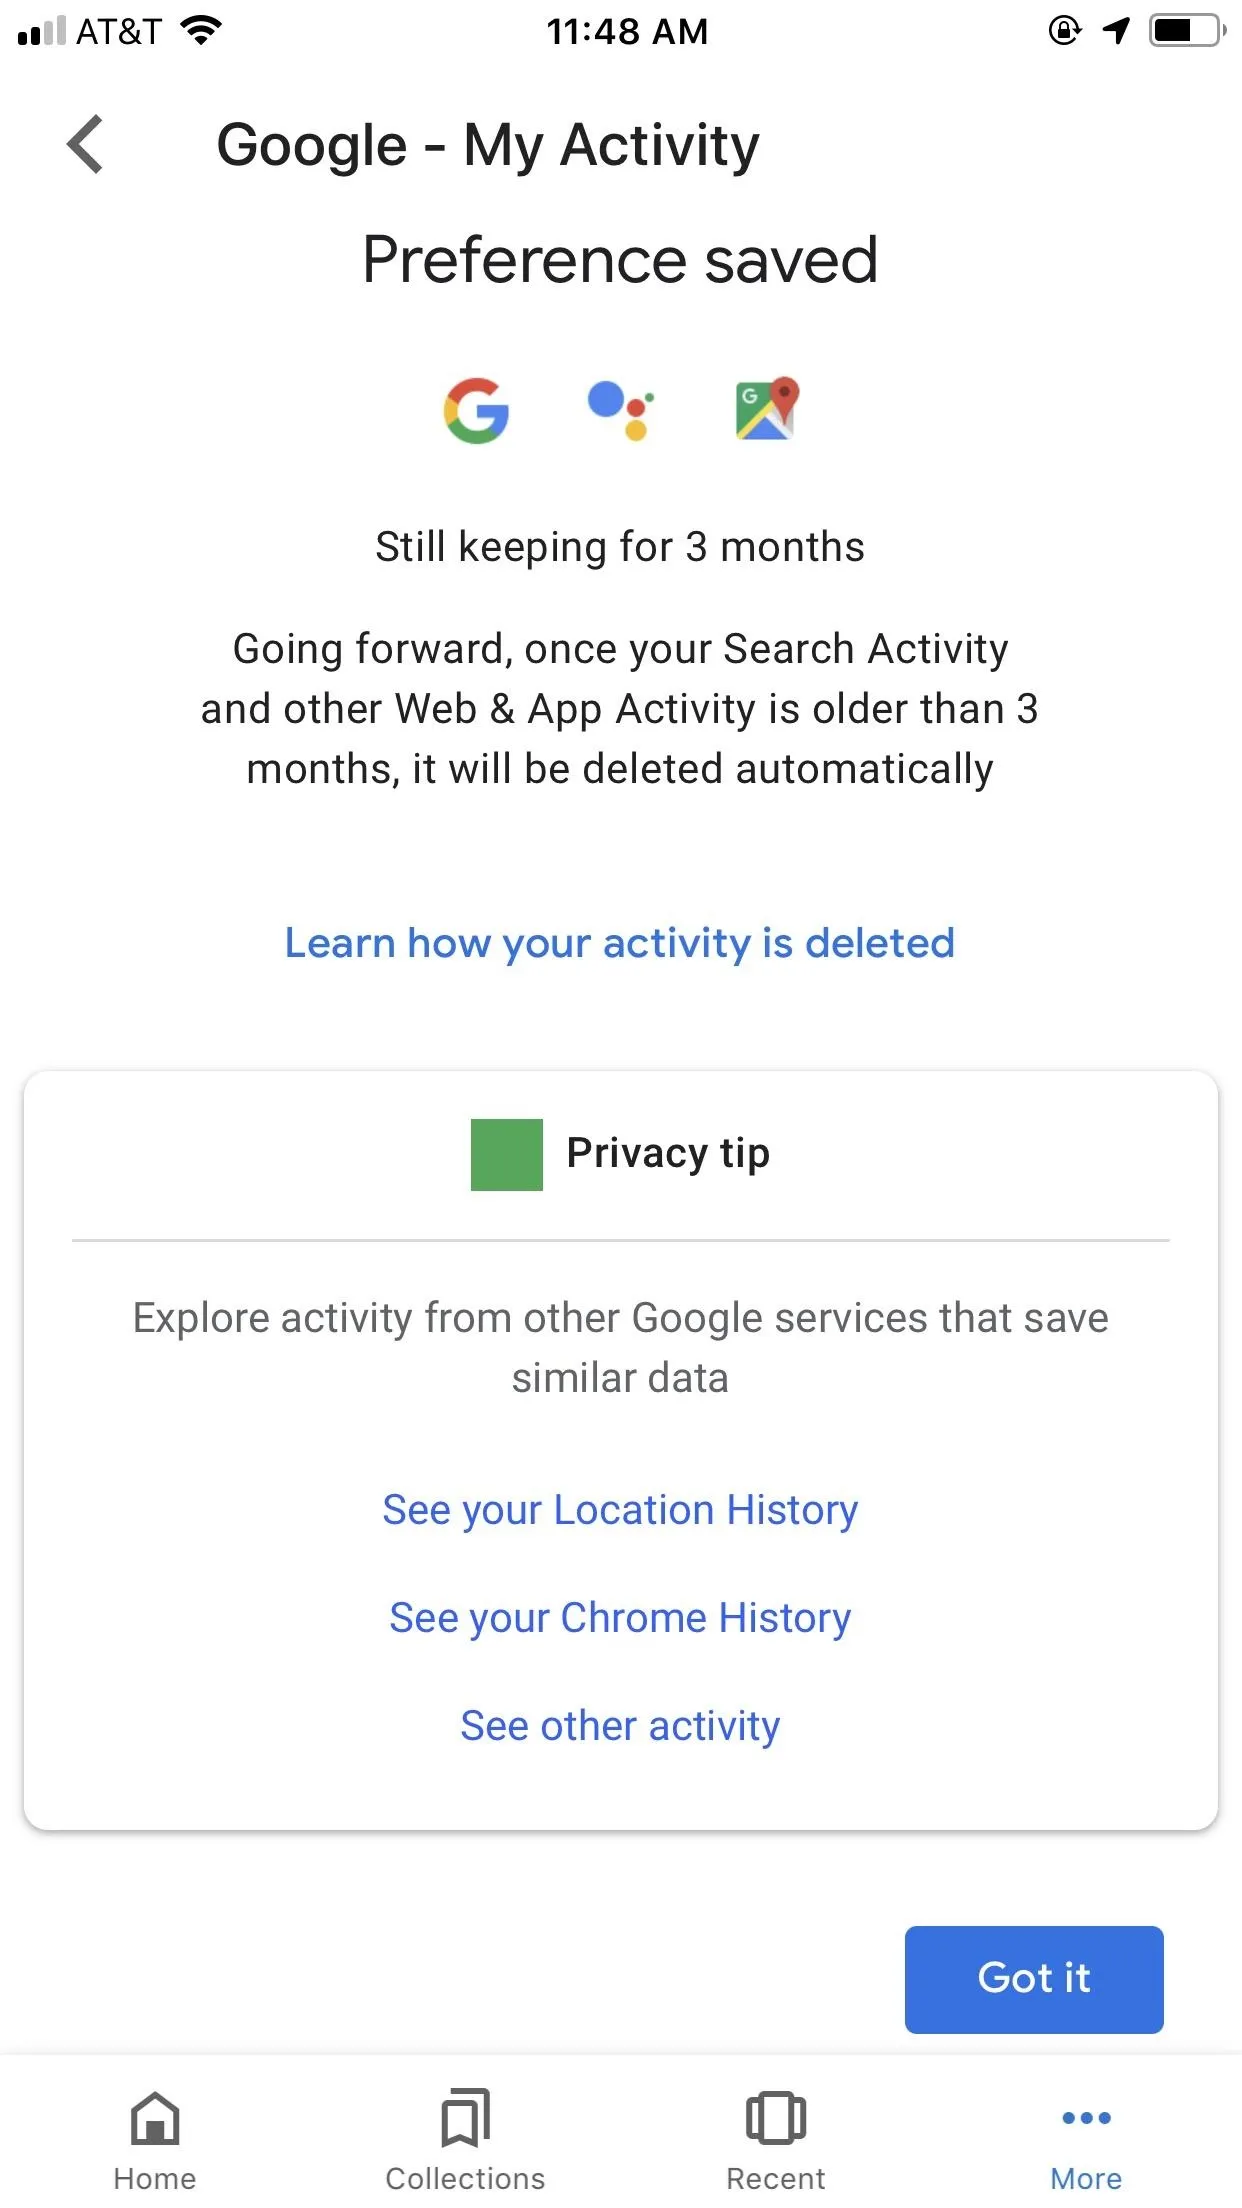Tap the location arrow status icon
The width and height of the screenshot is (1242, 2208).
(1116, 31)
